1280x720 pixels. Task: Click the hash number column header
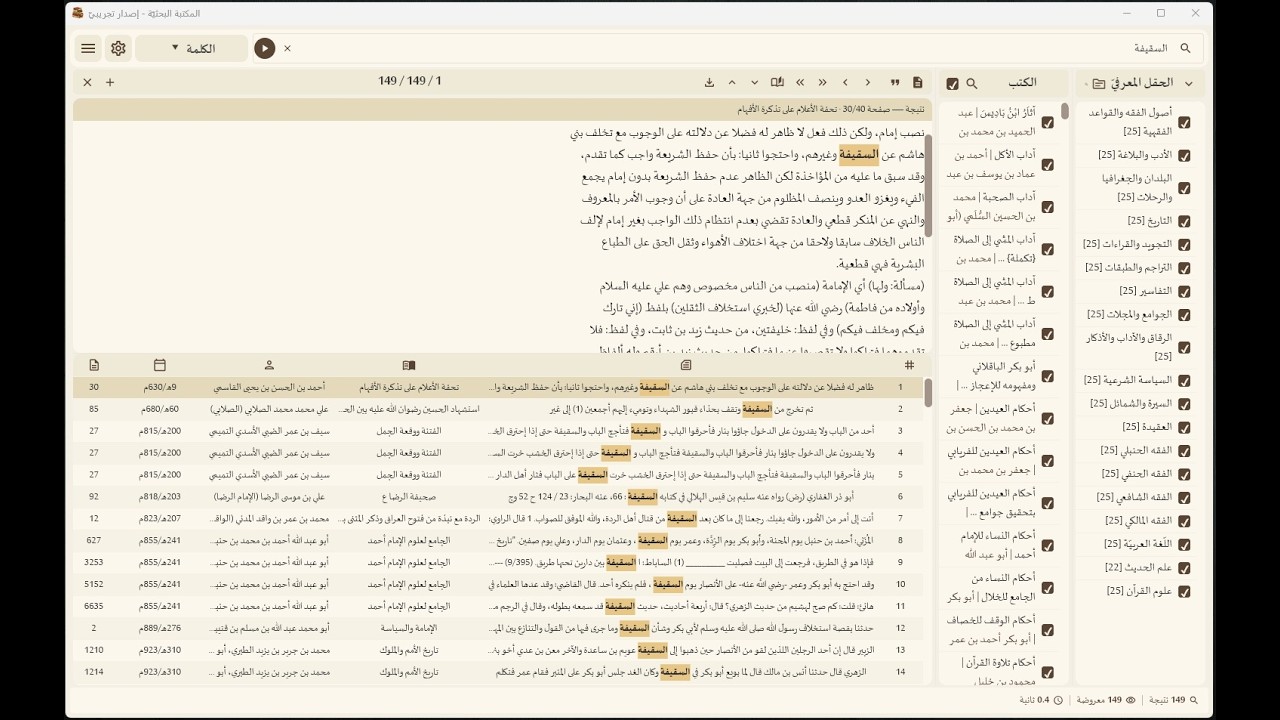coord(909,365)
